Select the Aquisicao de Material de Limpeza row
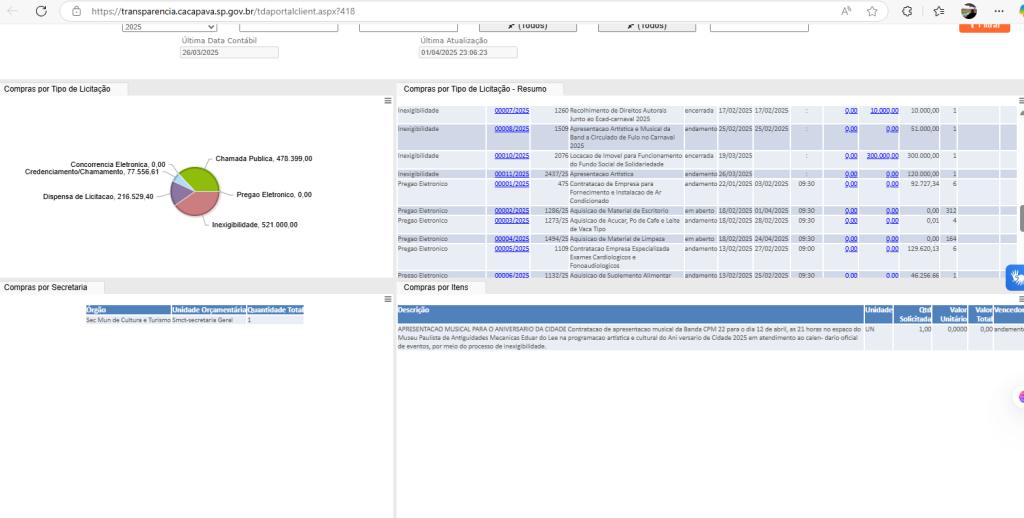This screenshot has width=1024, height=518. (x=705, y=239)
